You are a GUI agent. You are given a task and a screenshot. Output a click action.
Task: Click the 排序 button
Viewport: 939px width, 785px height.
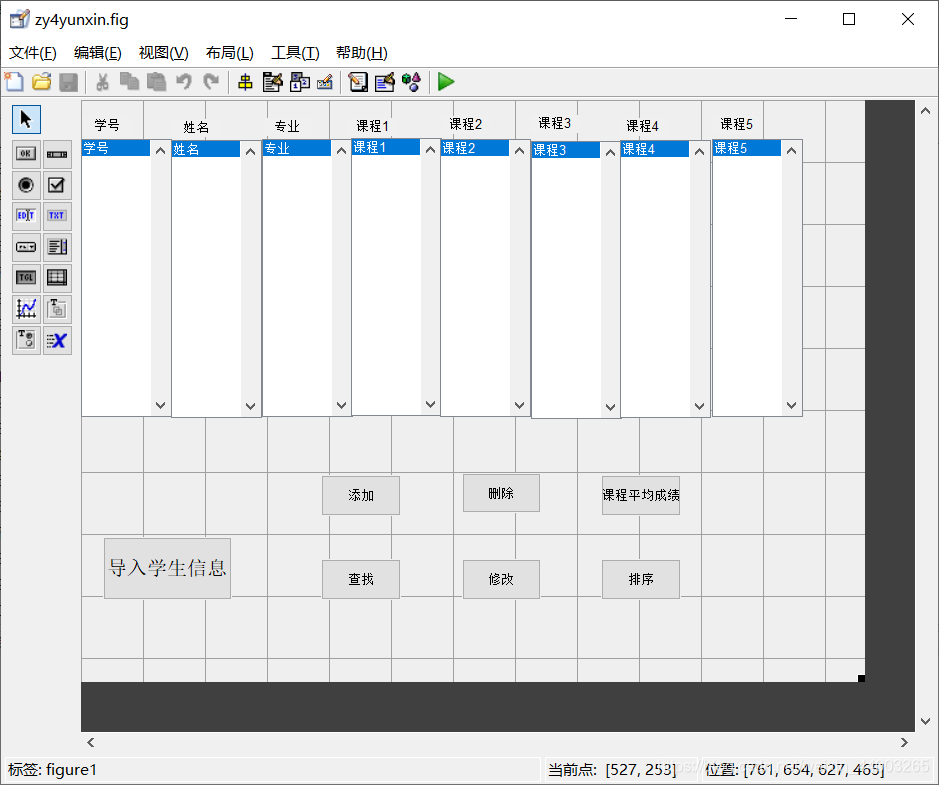click(641, 579)
